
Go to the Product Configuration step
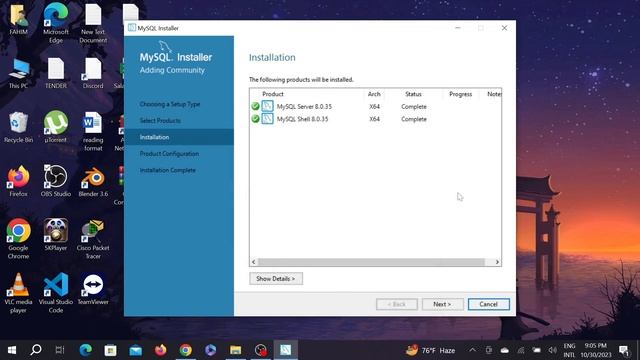click(169, 153)
